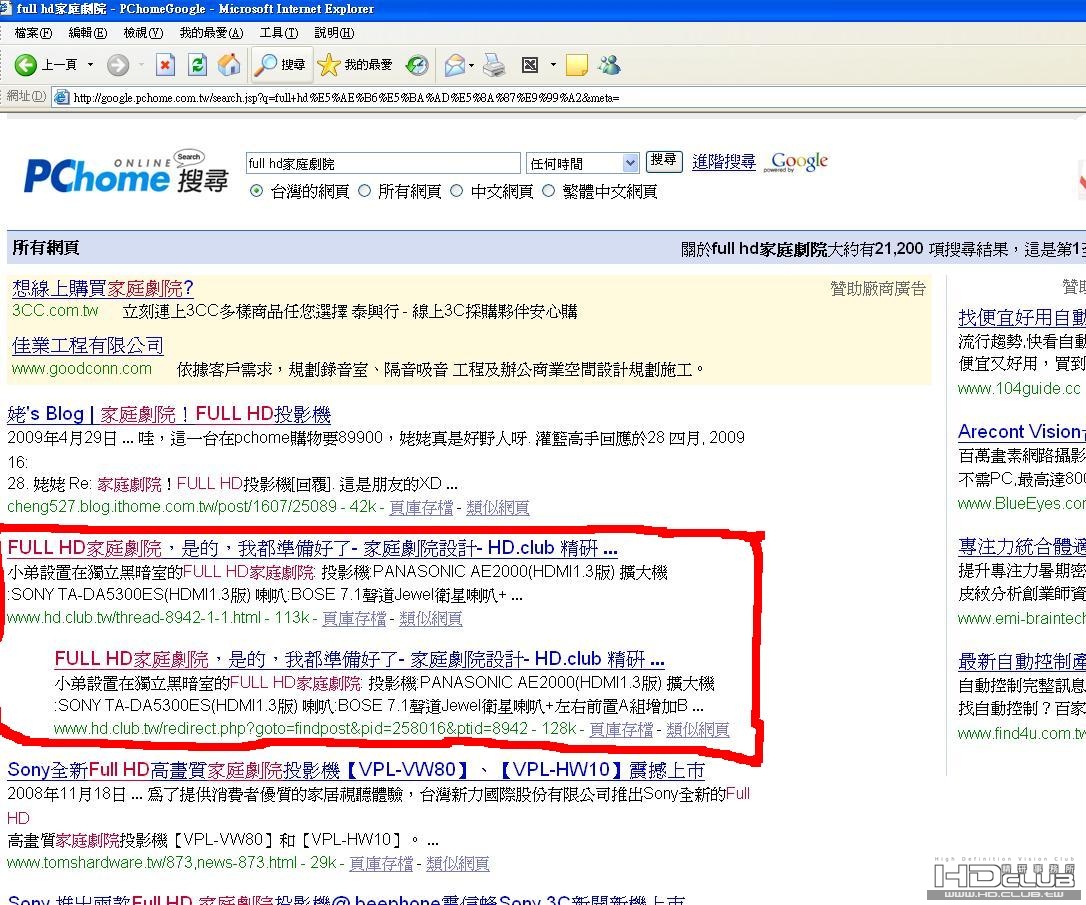Open the 檢視(V) menu

pyautogui.click(x=143, y=33)
